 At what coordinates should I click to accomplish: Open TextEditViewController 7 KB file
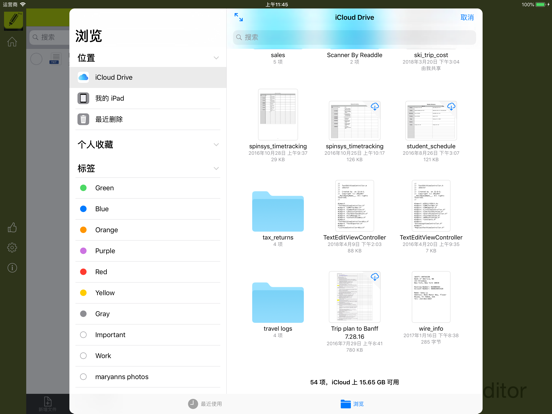(x=431, y=206)
